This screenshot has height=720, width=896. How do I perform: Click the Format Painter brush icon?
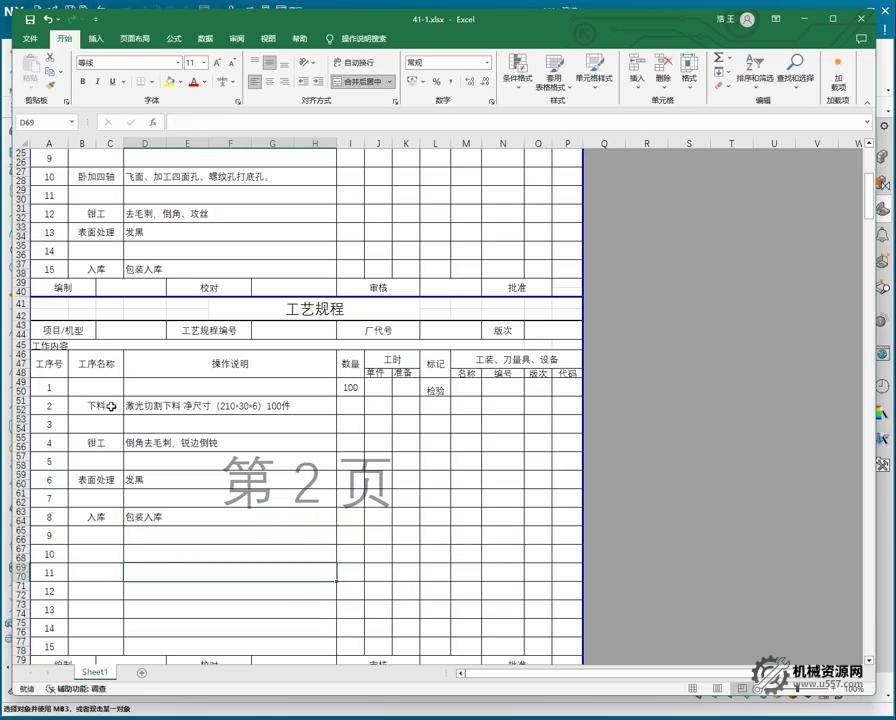coord(50,86)
